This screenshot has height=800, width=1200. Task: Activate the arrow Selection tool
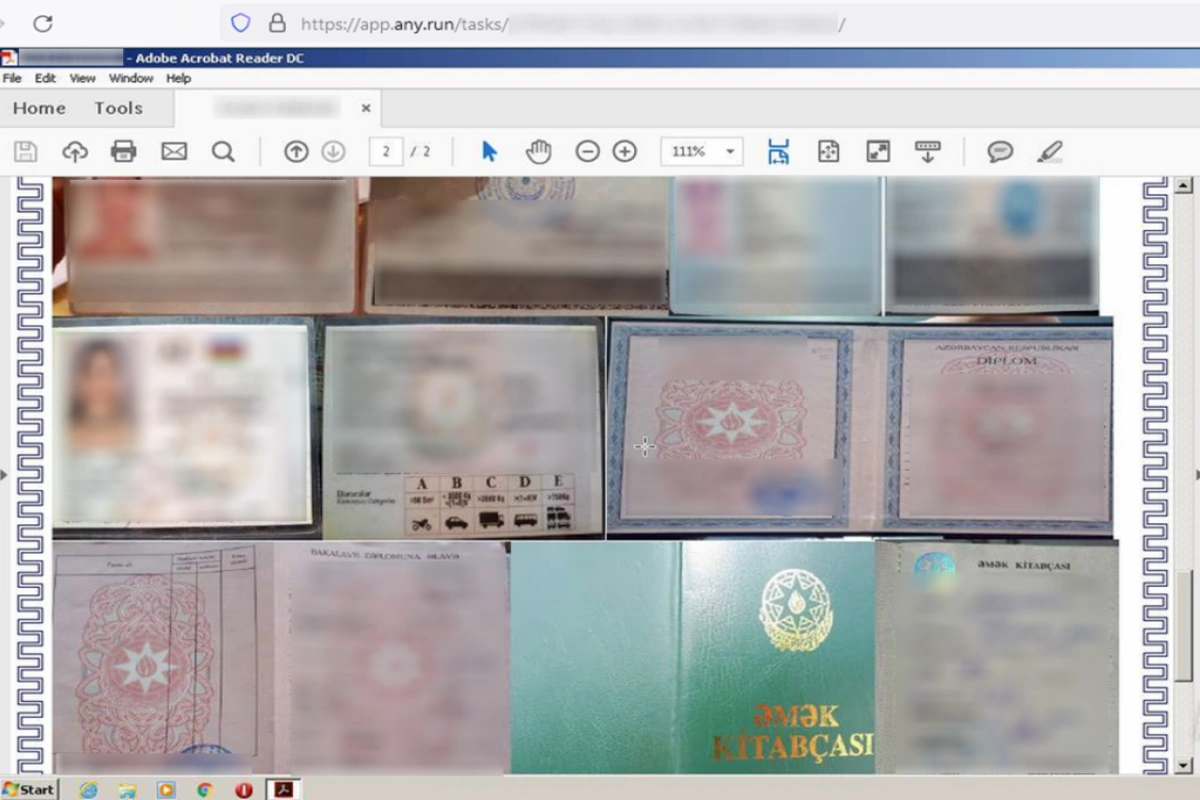(x=489, y=152)
